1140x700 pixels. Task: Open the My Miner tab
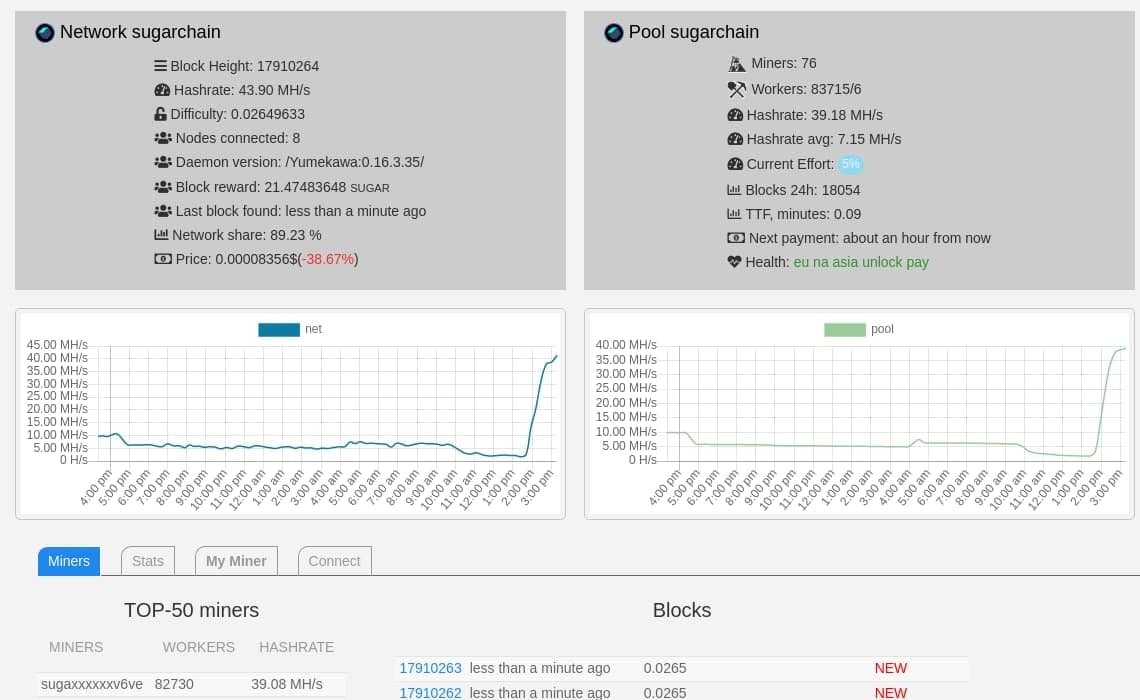pos(236,561)
